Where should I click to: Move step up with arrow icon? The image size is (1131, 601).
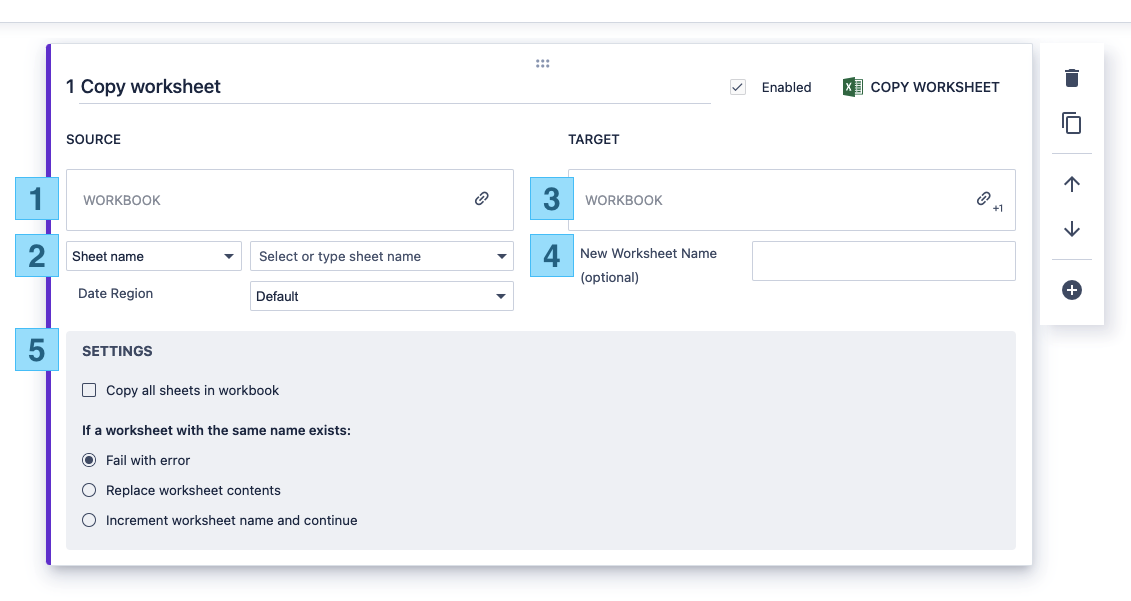[1072, 184]
